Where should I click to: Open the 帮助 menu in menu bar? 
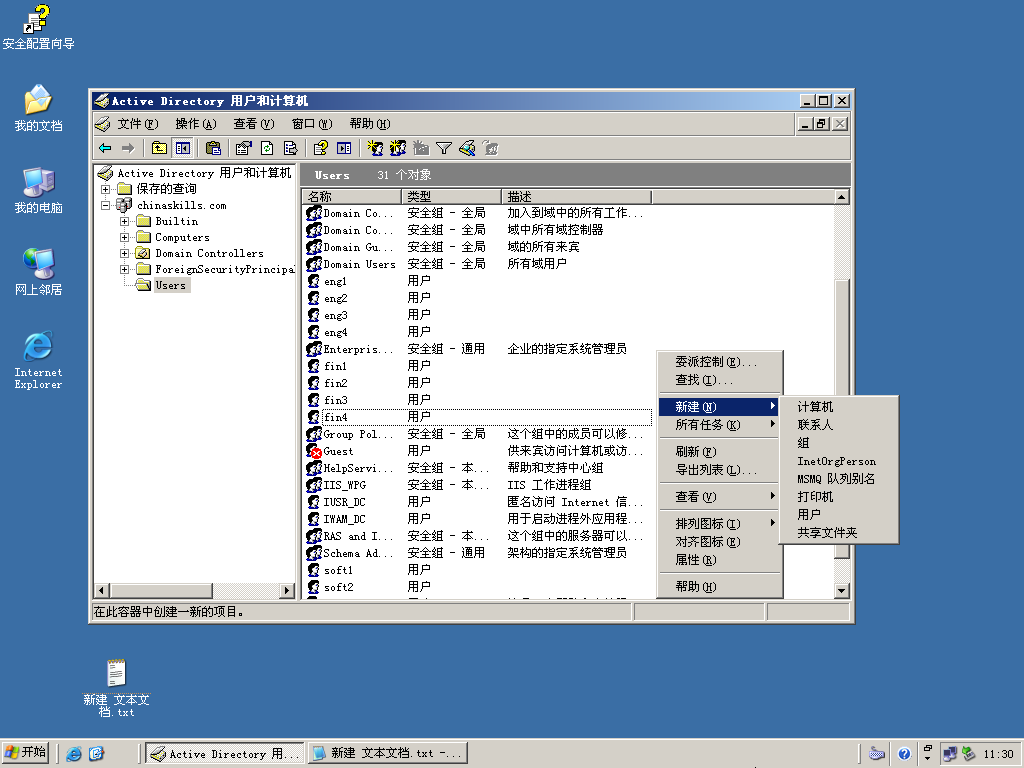(x=370, y=123)
